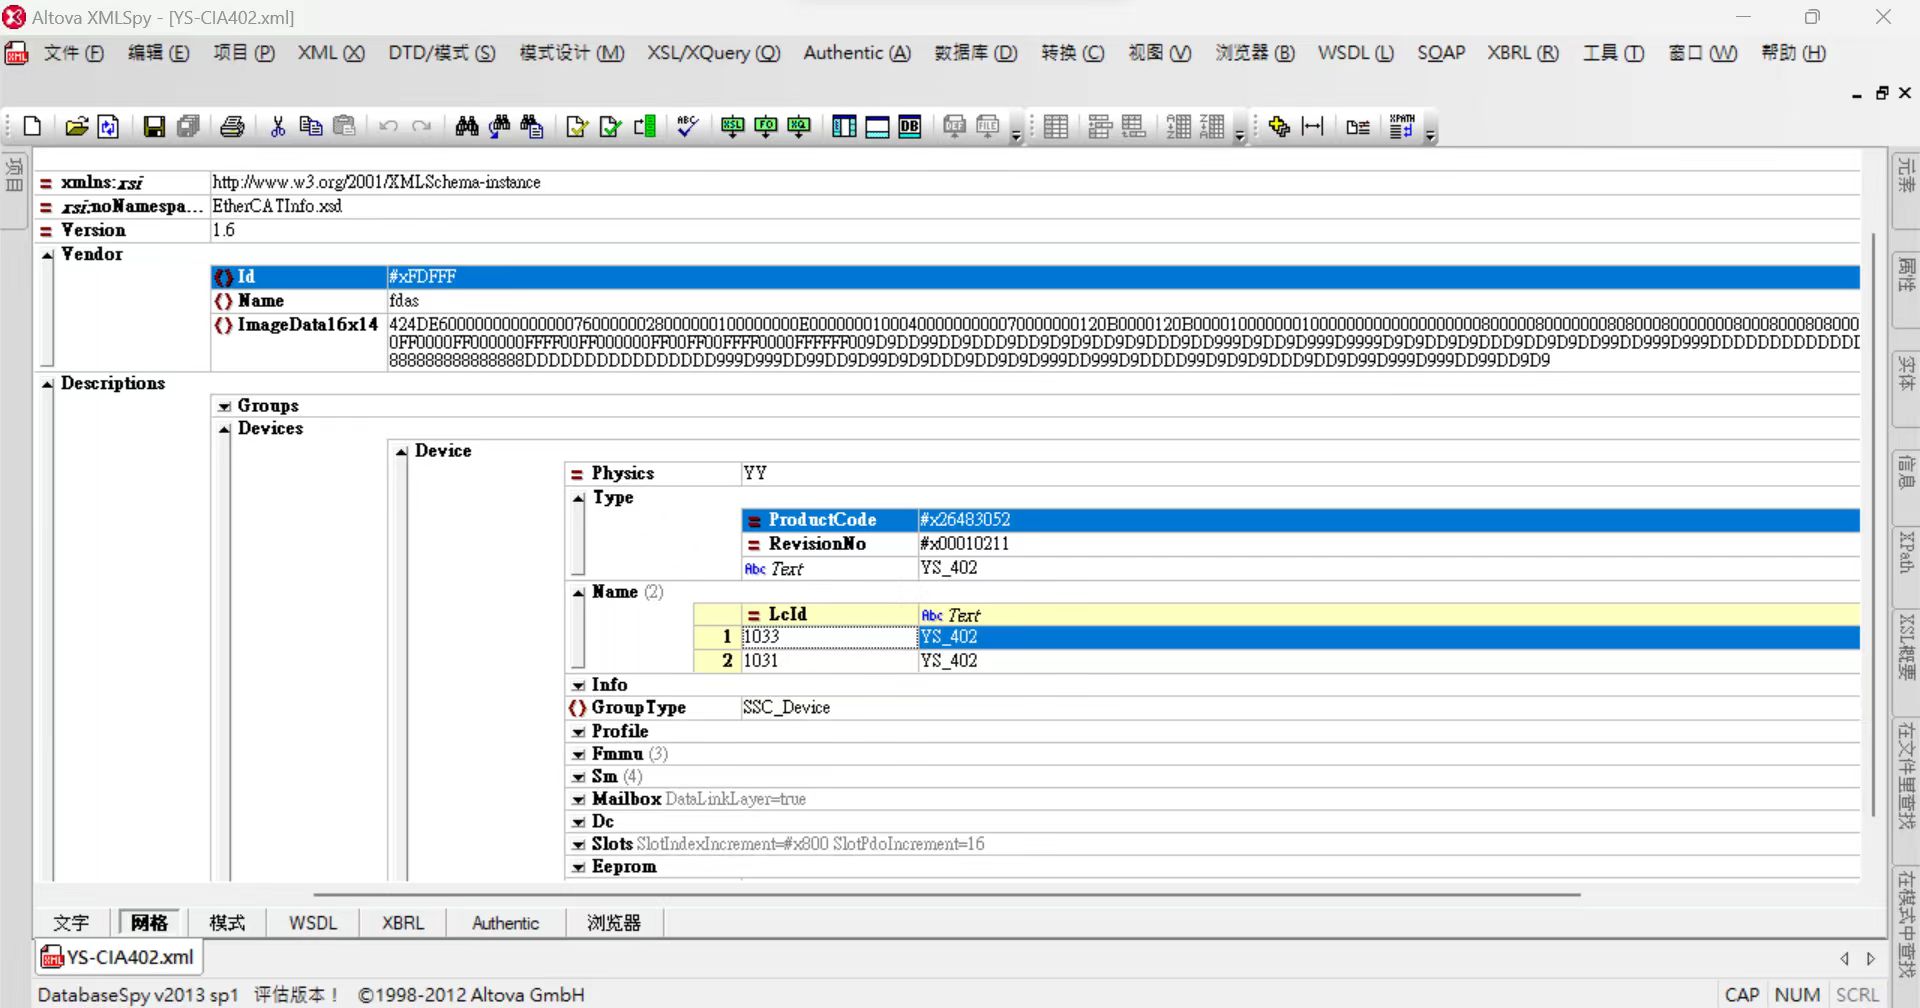
Task: Click the horizontal scrollbar under the grid
Action: [x=946, y=895]
